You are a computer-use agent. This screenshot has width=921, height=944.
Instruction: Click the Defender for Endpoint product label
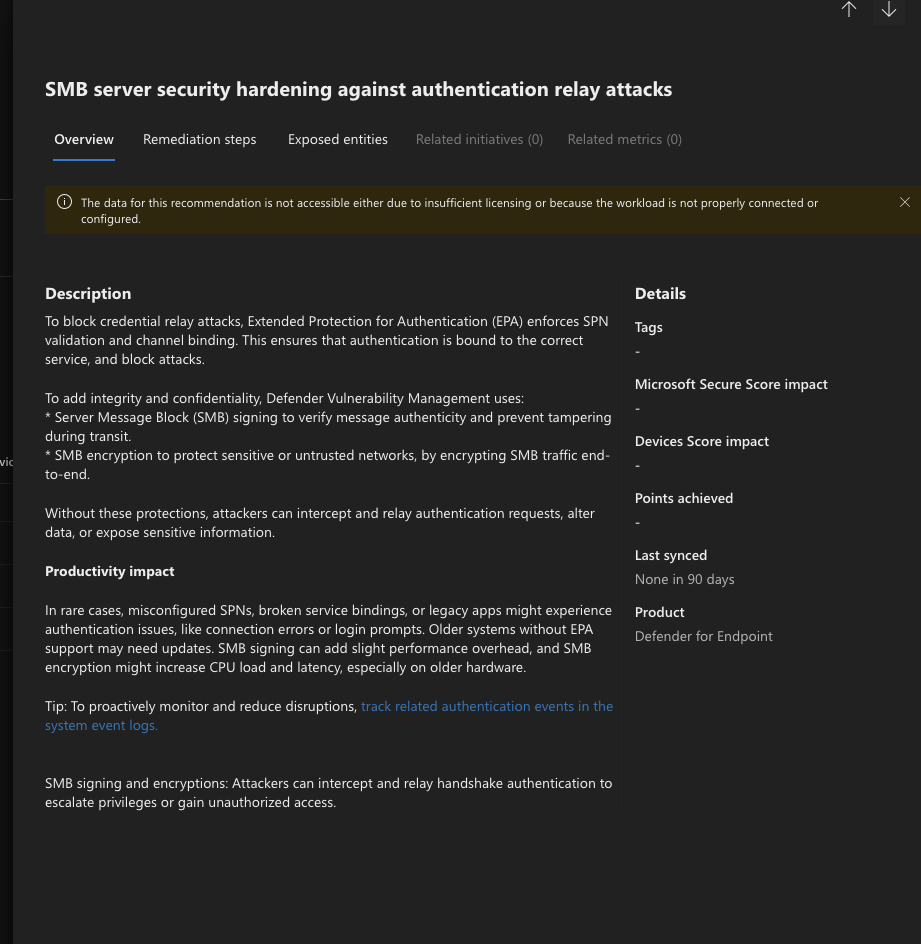tap(703, 636)
